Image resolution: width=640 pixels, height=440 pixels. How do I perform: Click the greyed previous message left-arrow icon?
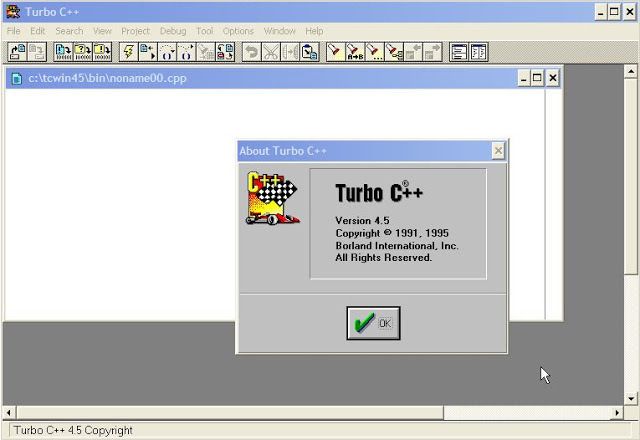pos(413,52)
